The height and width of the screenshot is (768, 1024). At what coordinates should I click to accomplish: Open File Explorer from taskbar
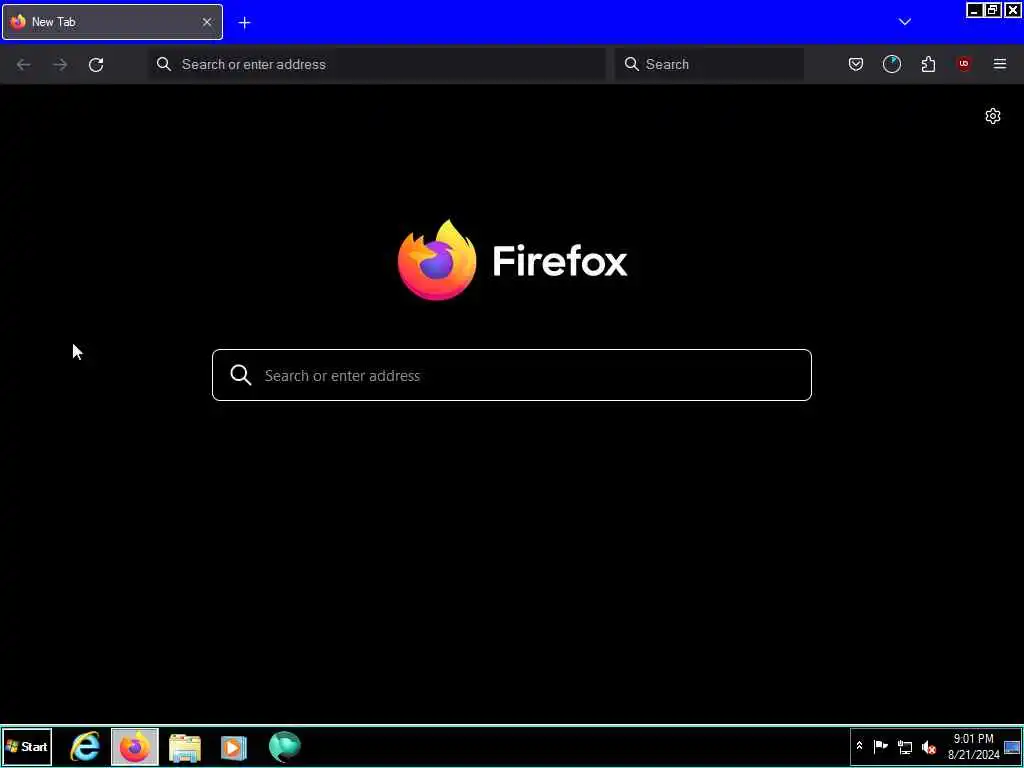[x=185, y=746]
